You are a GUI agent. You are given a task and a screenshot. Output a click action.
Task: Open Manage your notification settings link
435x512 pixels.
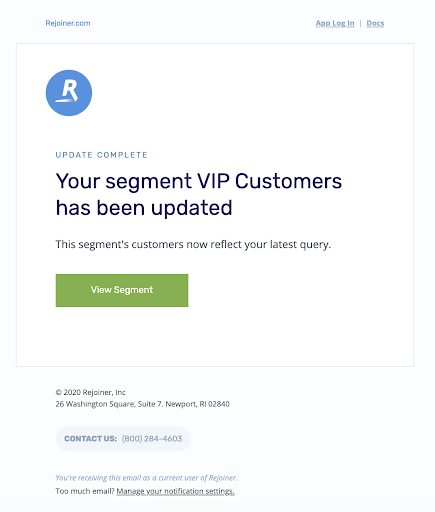(x=176, y=491)
